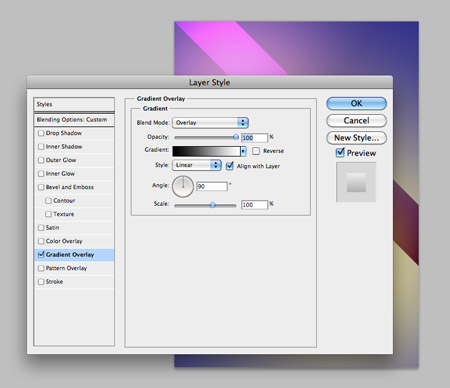Select the Texture label
450x388 pixels.
[x=64, y=214]
